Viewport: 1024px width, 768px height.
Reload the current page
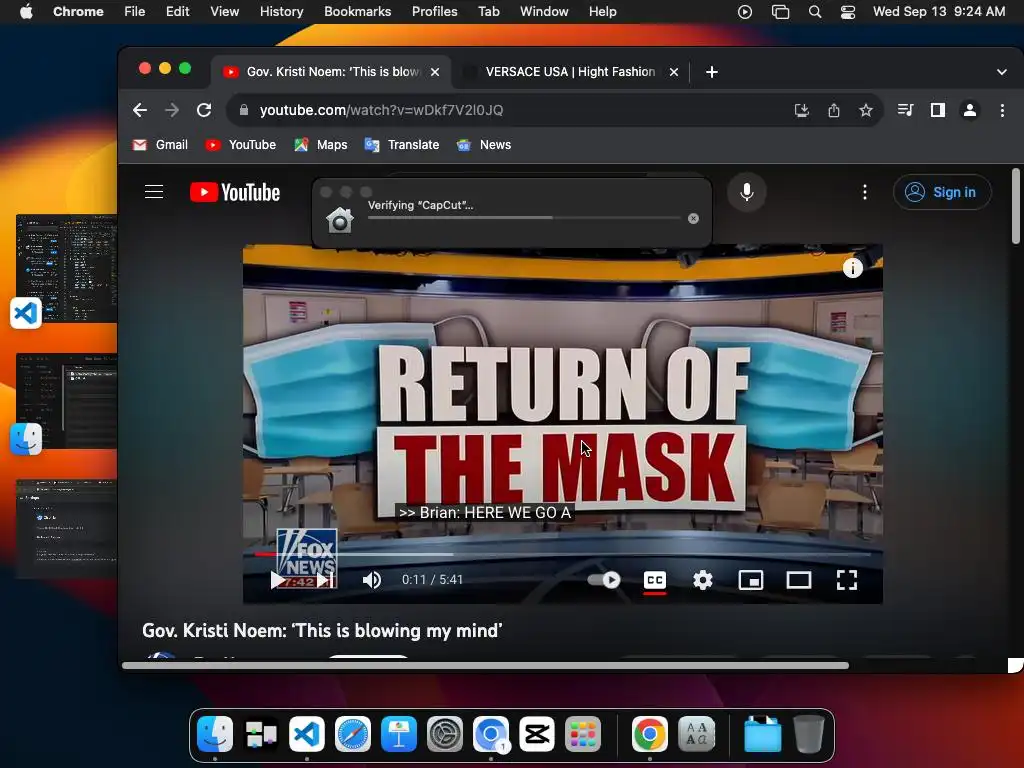click(x=204, y=110)
